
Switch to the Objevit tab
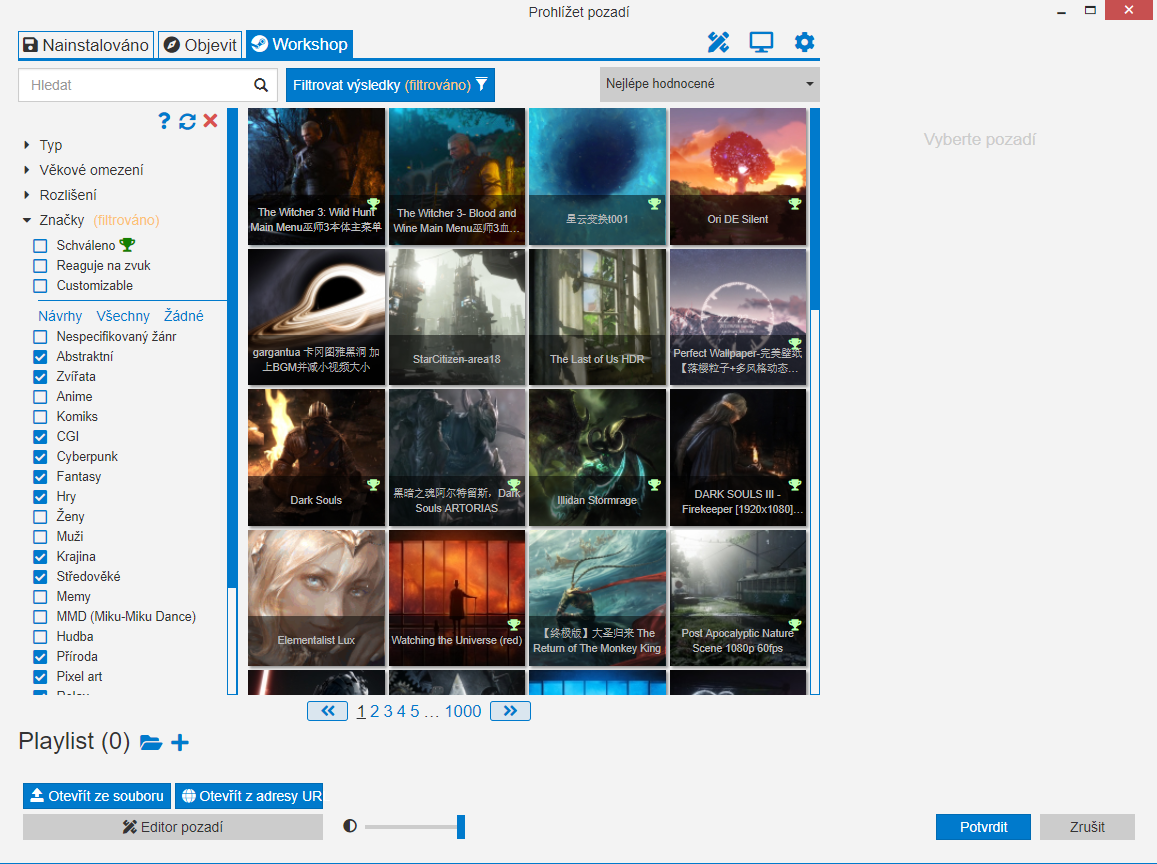click(x=200, y=45)
